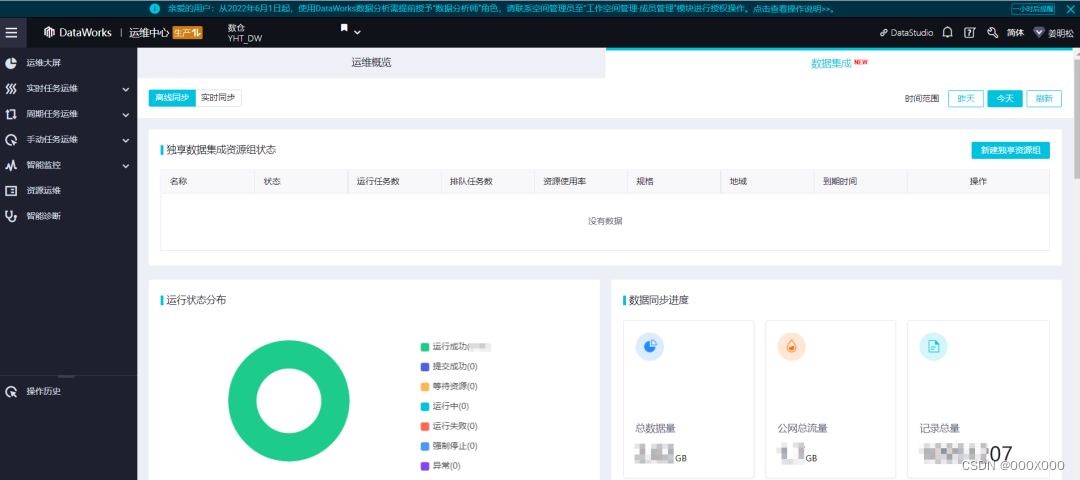Open the DataStudio link
The width and height of the screenshot is (1080, 480).
click(x=906, y=32)
